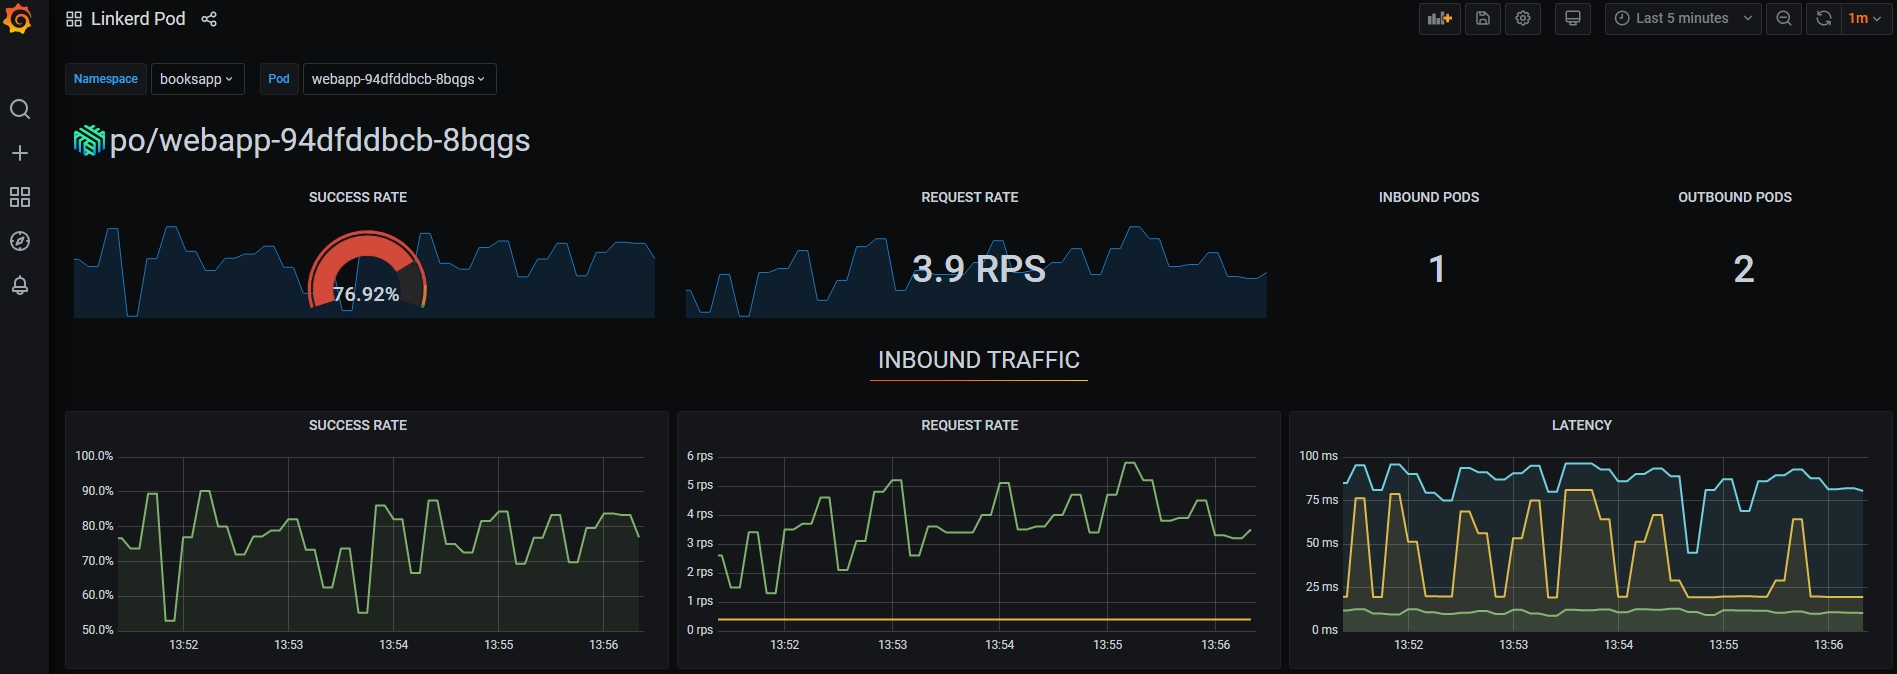Click the Grafana logo home icon
1897x674 pixels.
coord(18,18)
